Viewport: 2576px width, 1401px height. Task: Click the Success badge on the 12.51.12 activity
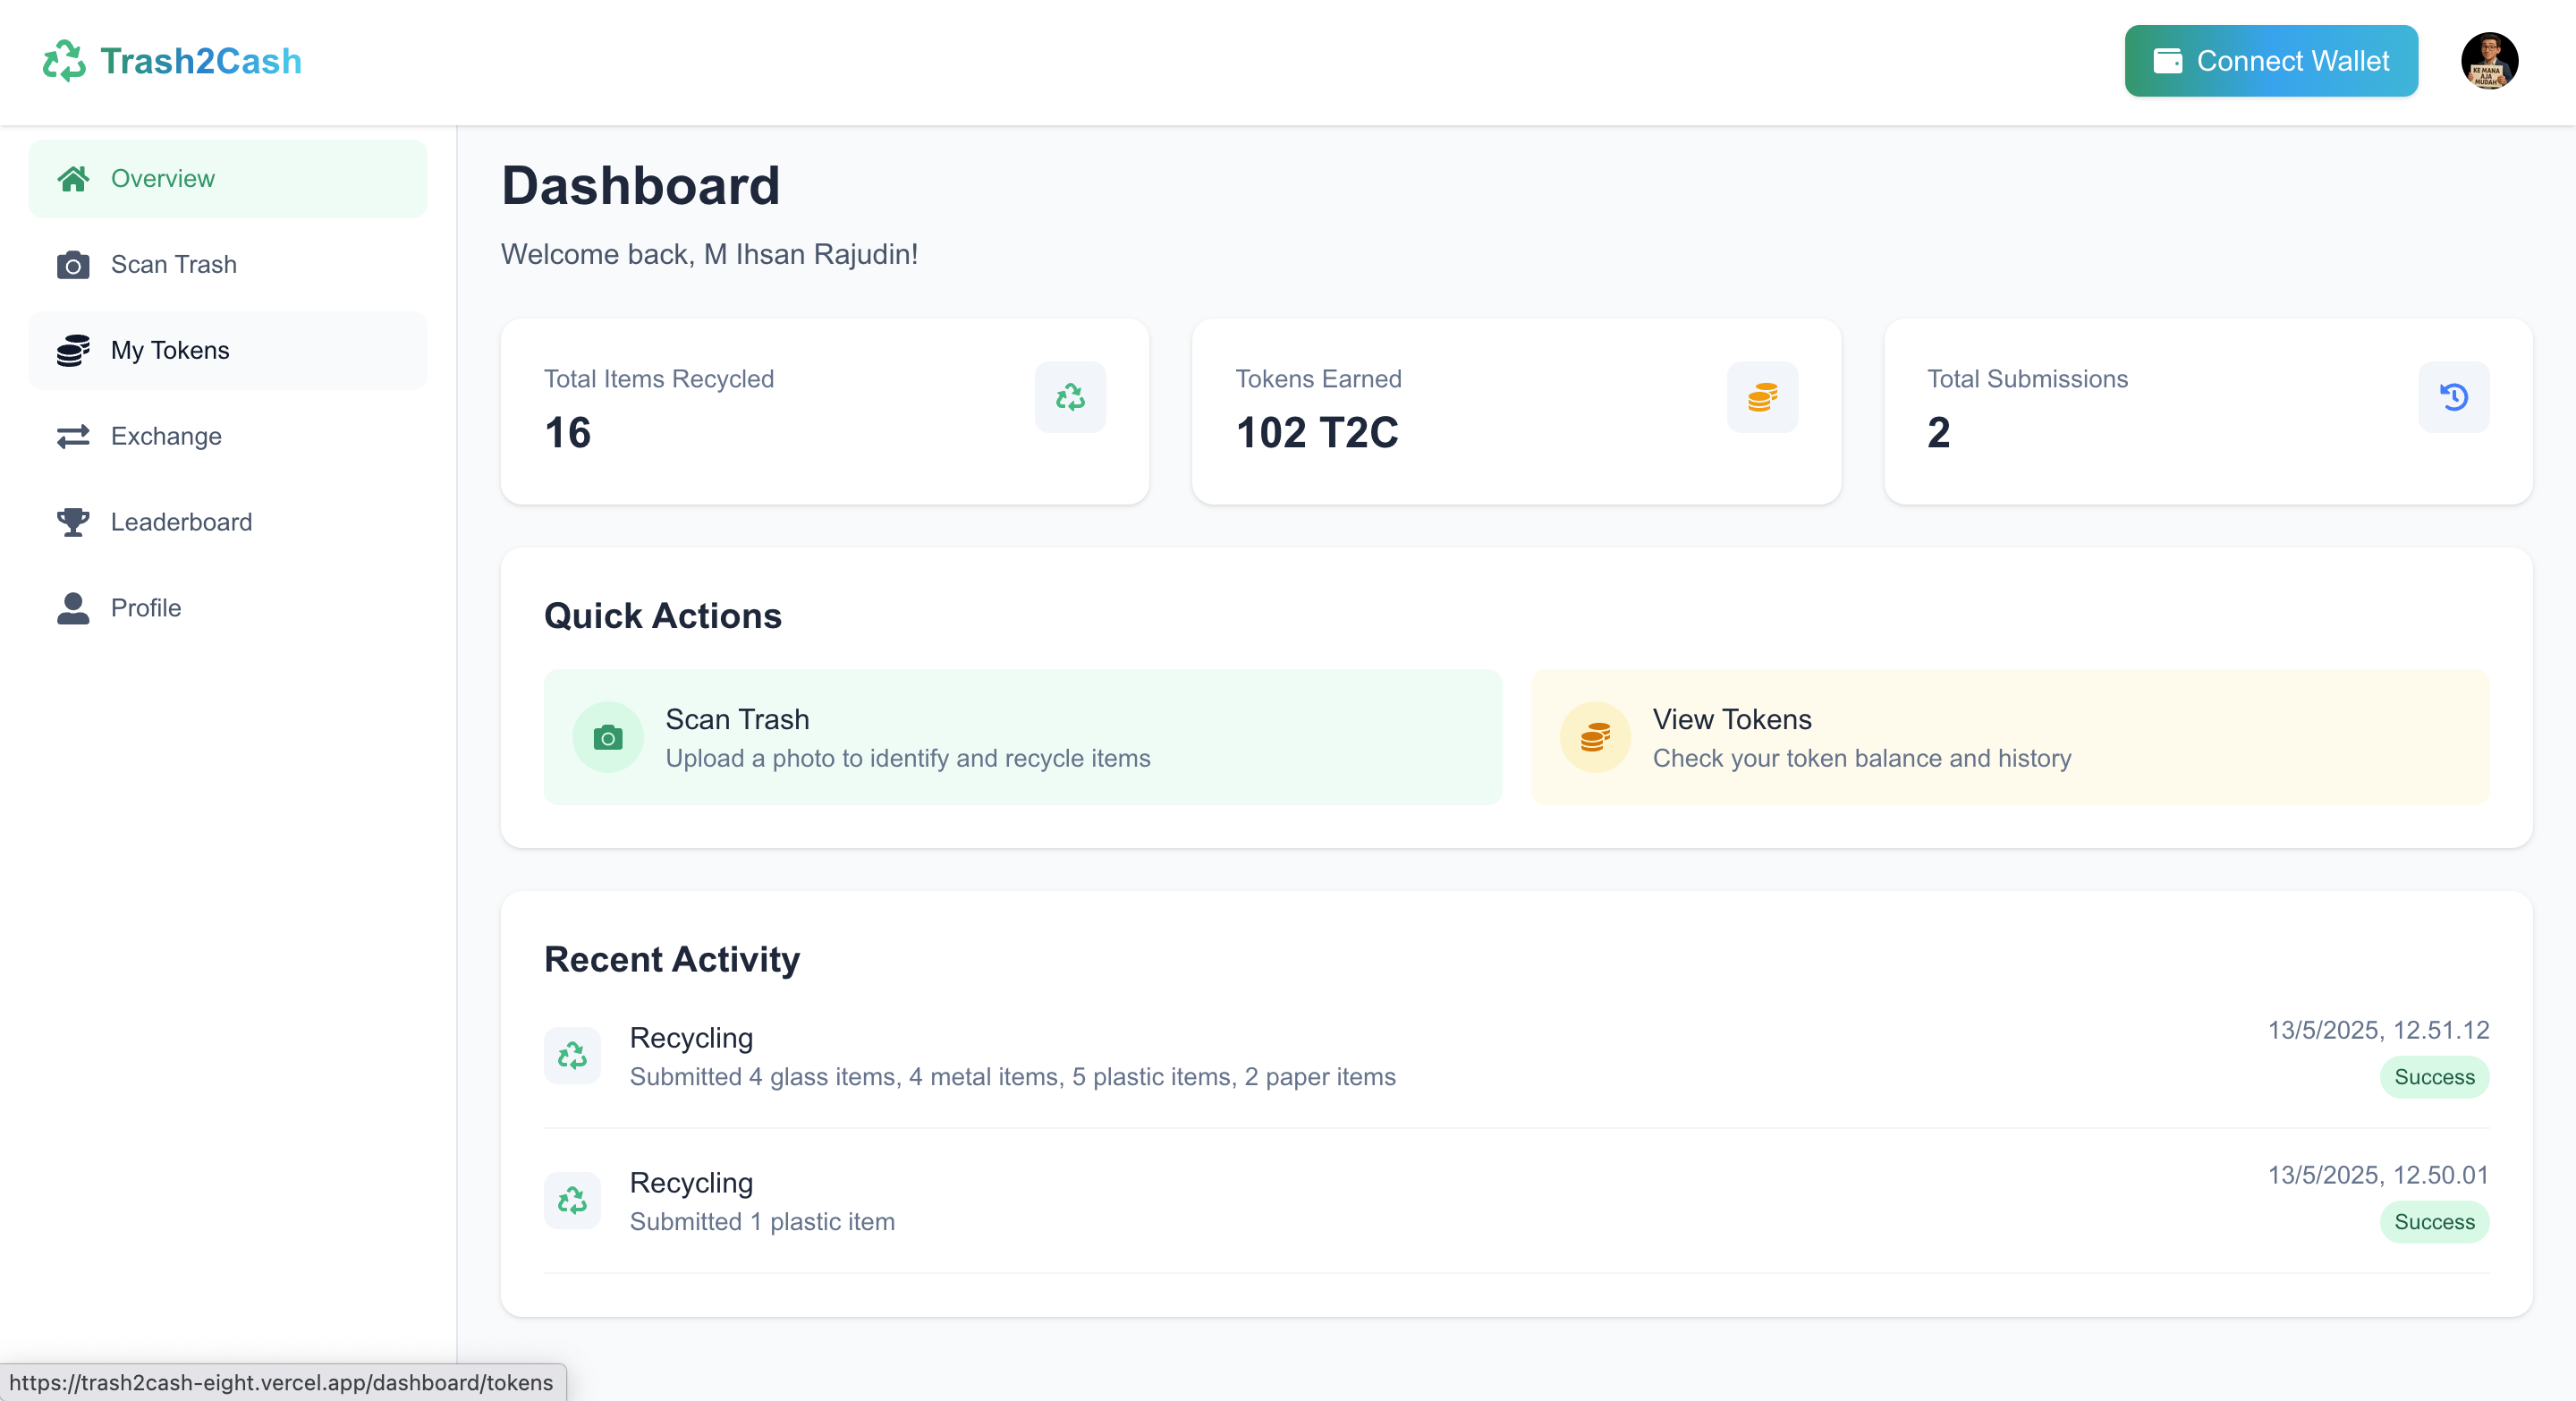point(2433,1077)
